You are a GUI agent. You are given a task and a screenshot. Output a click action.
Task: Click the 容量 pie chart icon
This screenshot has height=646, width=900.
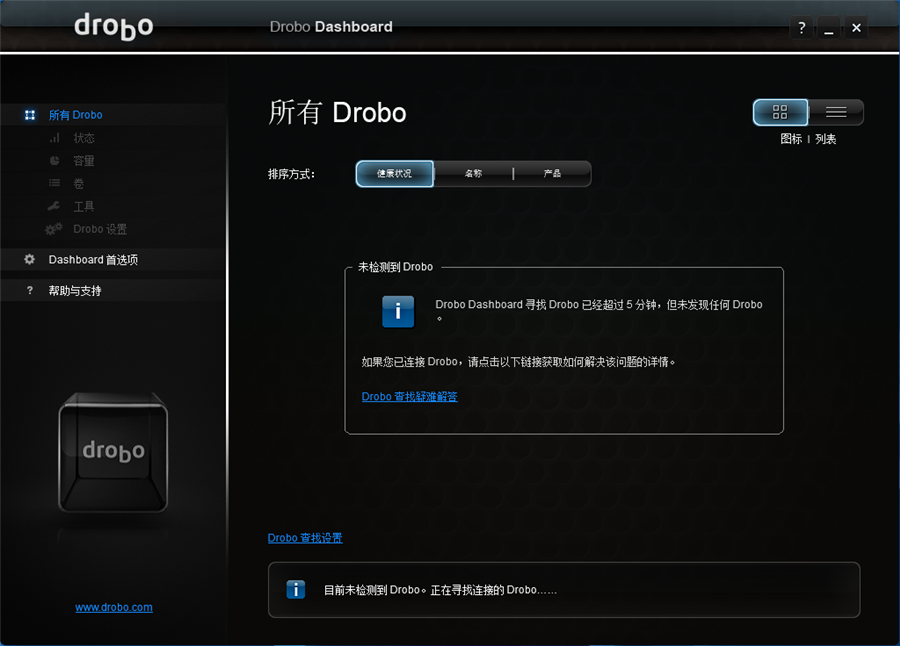54,161
